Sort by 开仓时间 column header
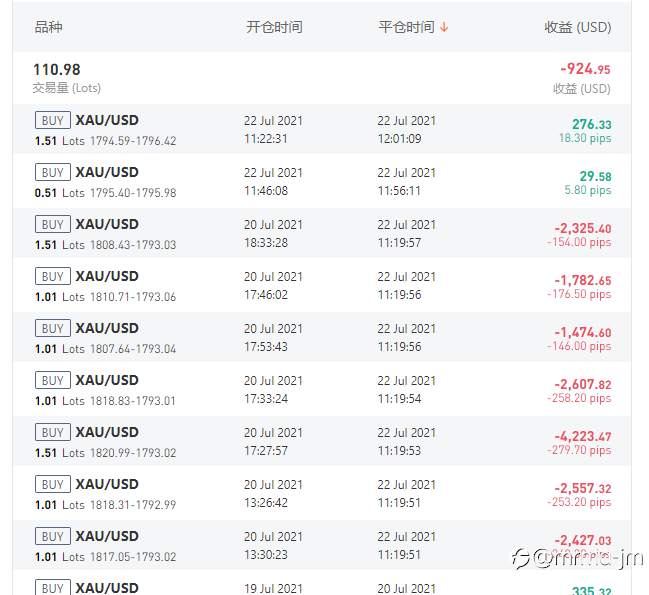Screen dimensions: 649x595 coord(274,27)
